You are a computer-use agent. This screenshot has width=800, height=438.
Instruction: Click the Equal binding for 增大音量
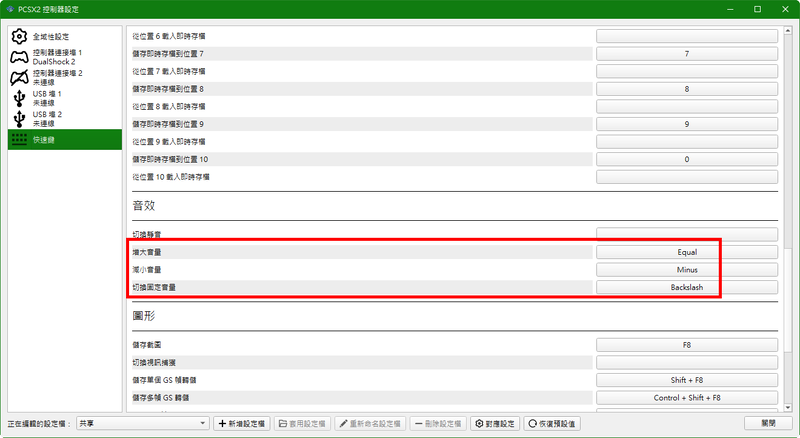[x=687, y=252]
